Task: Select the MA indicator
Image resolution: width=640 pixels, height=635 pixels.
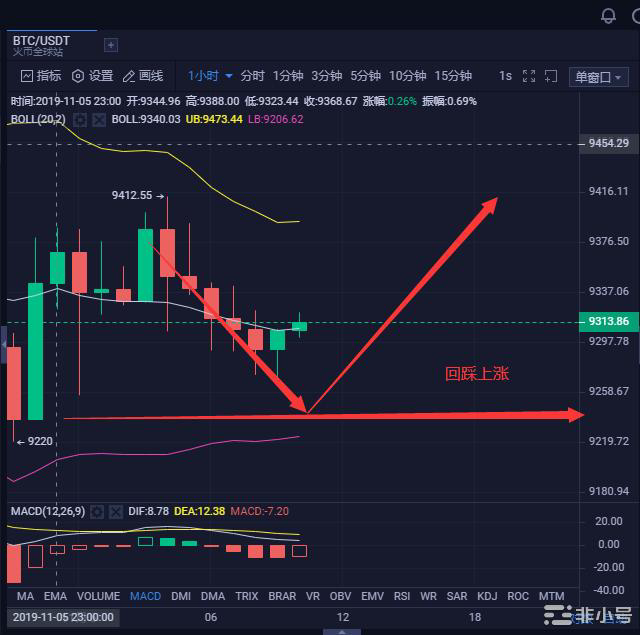Action: [25, 596]
